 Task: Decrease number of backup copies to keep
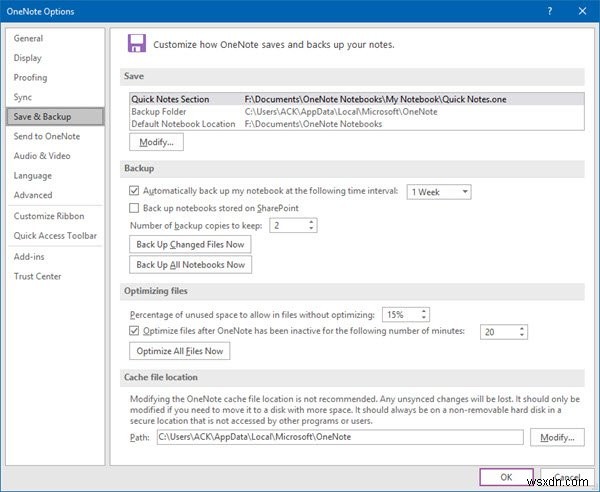pos(311,228)
